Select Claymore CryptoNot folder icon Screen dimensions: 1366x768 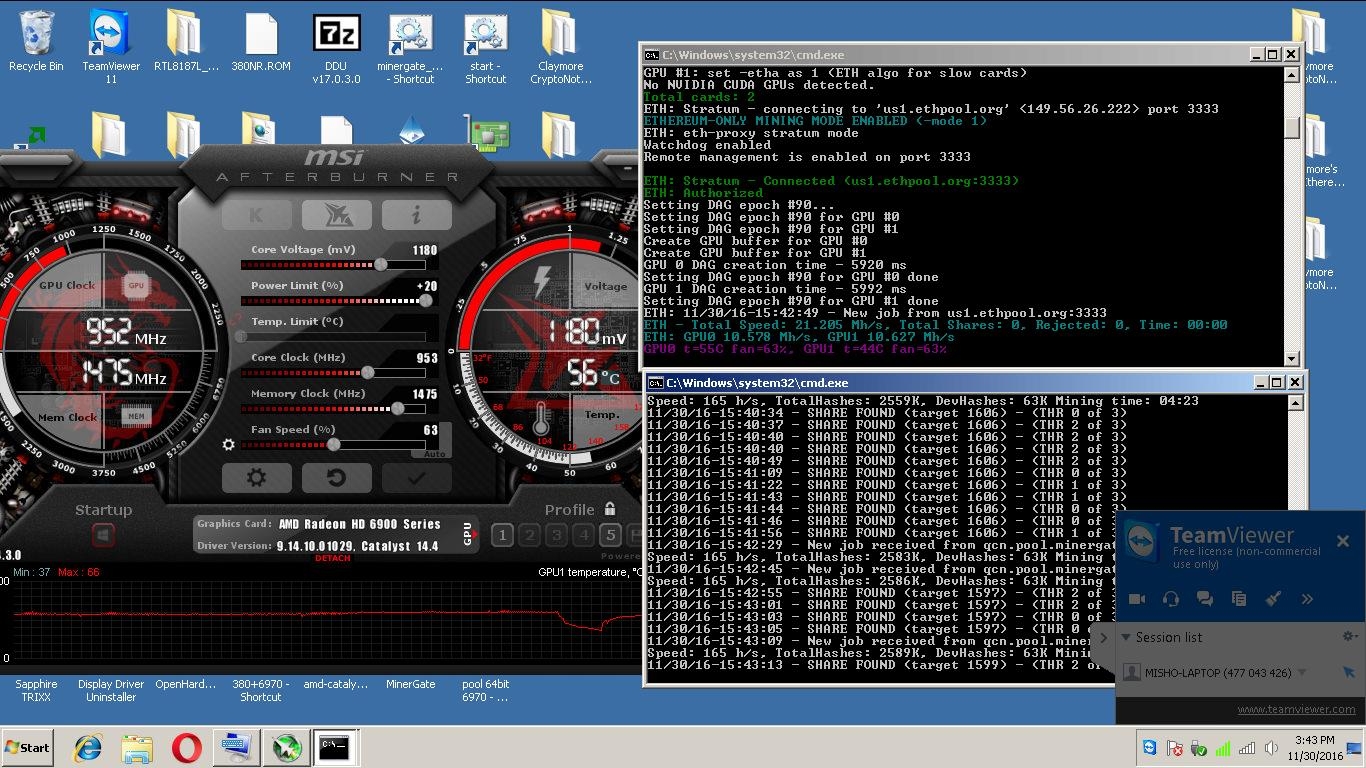(561, 47)
